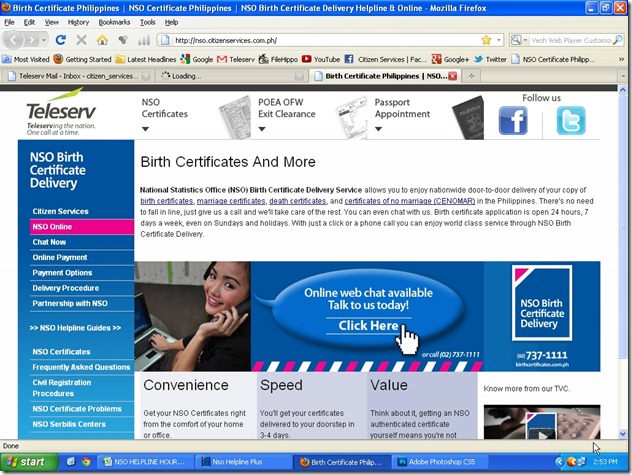Open the History menu
Screen dimensions: 632x475
[78, 22]
